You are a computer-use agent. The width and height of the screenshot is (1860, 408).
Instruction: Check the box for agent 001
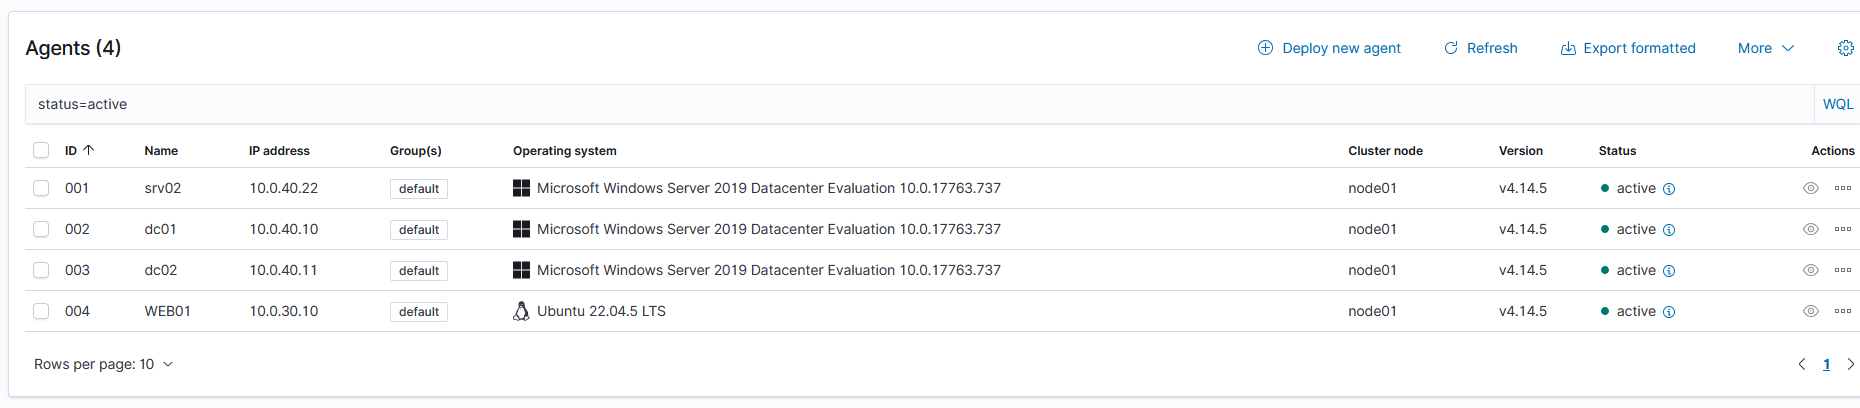41,188
